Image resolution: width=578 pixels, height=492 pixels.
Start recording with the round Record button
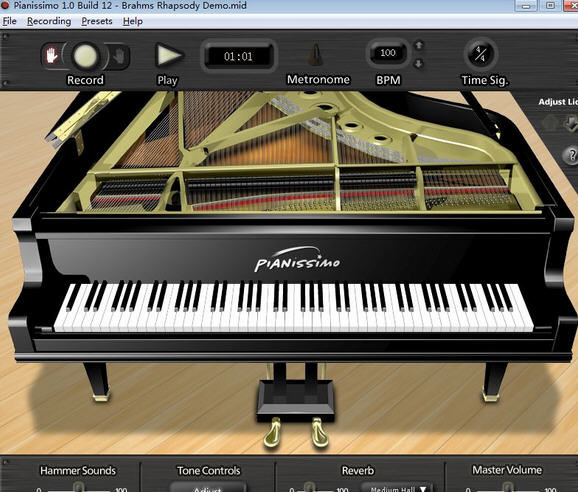point(86,56)
